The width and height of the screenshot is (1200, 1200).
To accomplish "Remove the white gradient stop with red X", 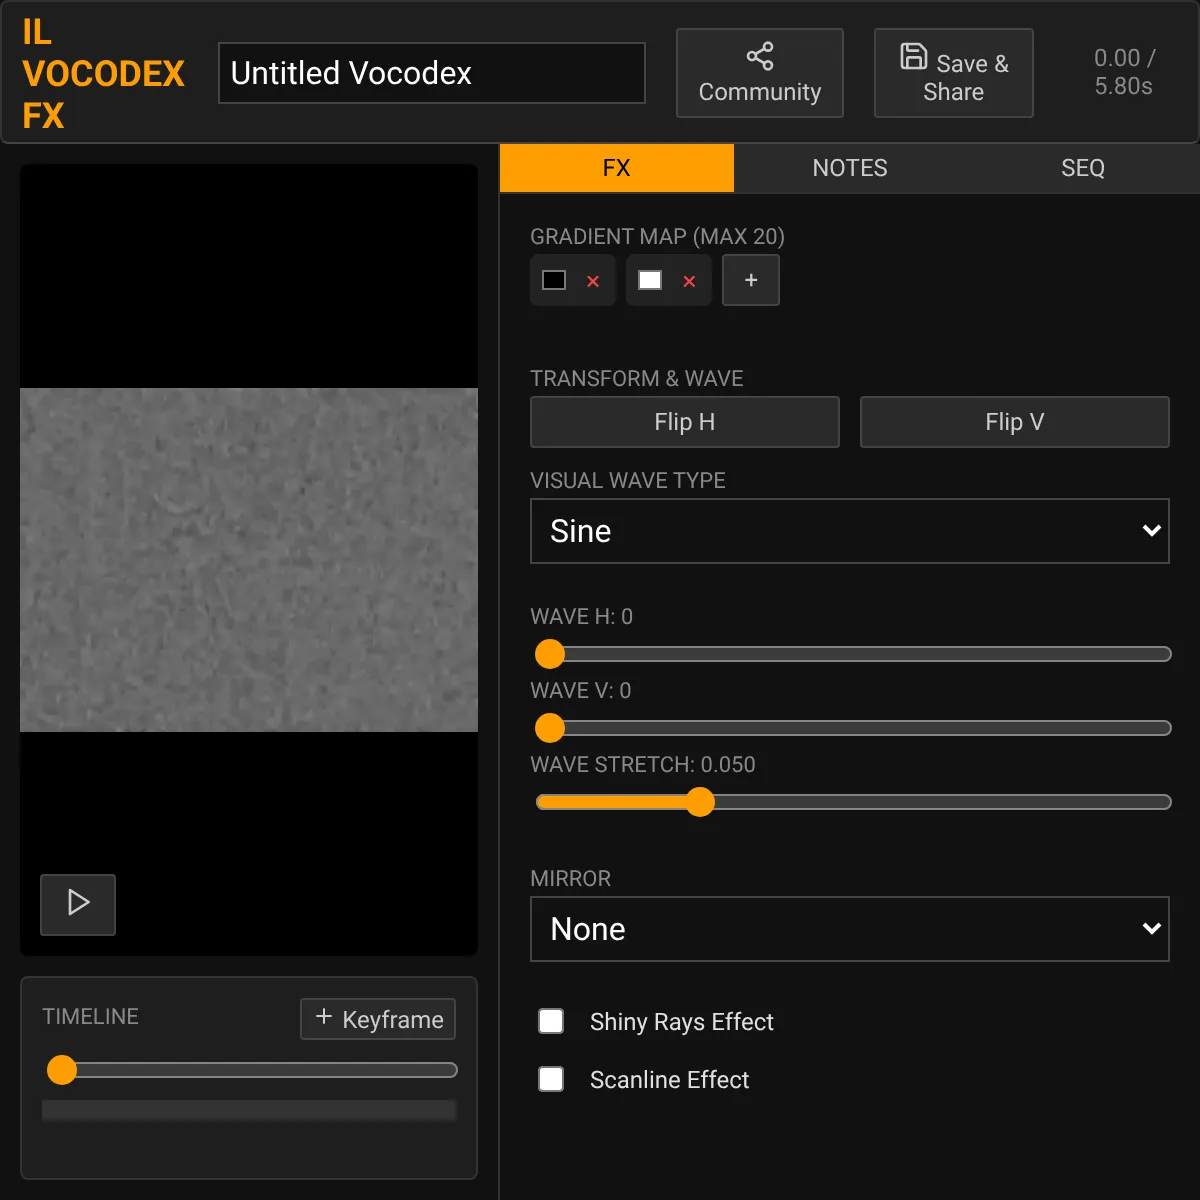I will (689, 281).
